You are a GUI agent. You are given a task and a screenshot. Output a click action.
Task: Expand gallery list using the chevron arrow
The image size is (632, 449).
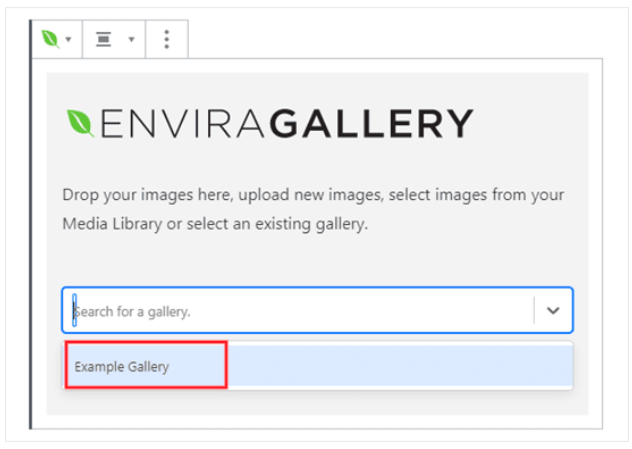553,310
